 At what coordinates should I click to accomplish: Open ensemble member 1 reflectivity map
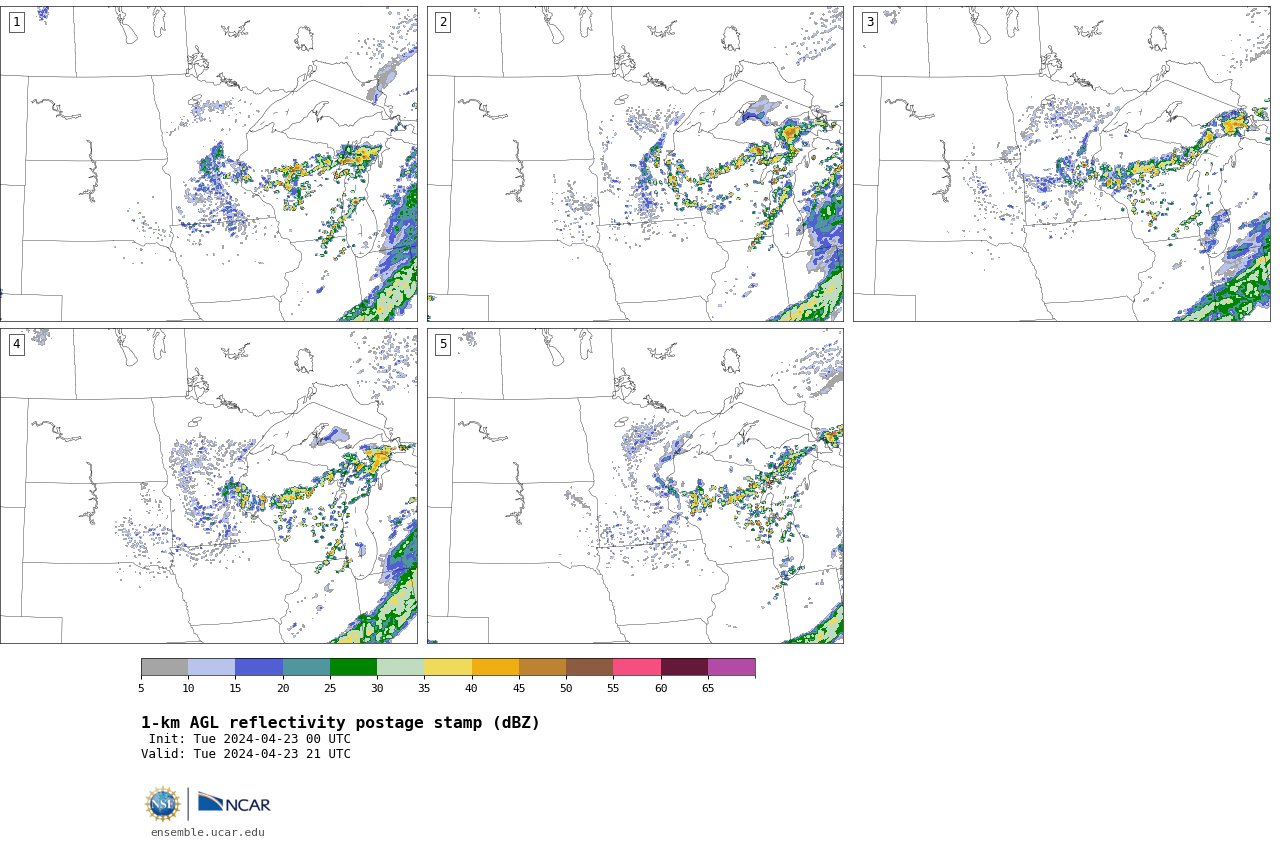208,164
